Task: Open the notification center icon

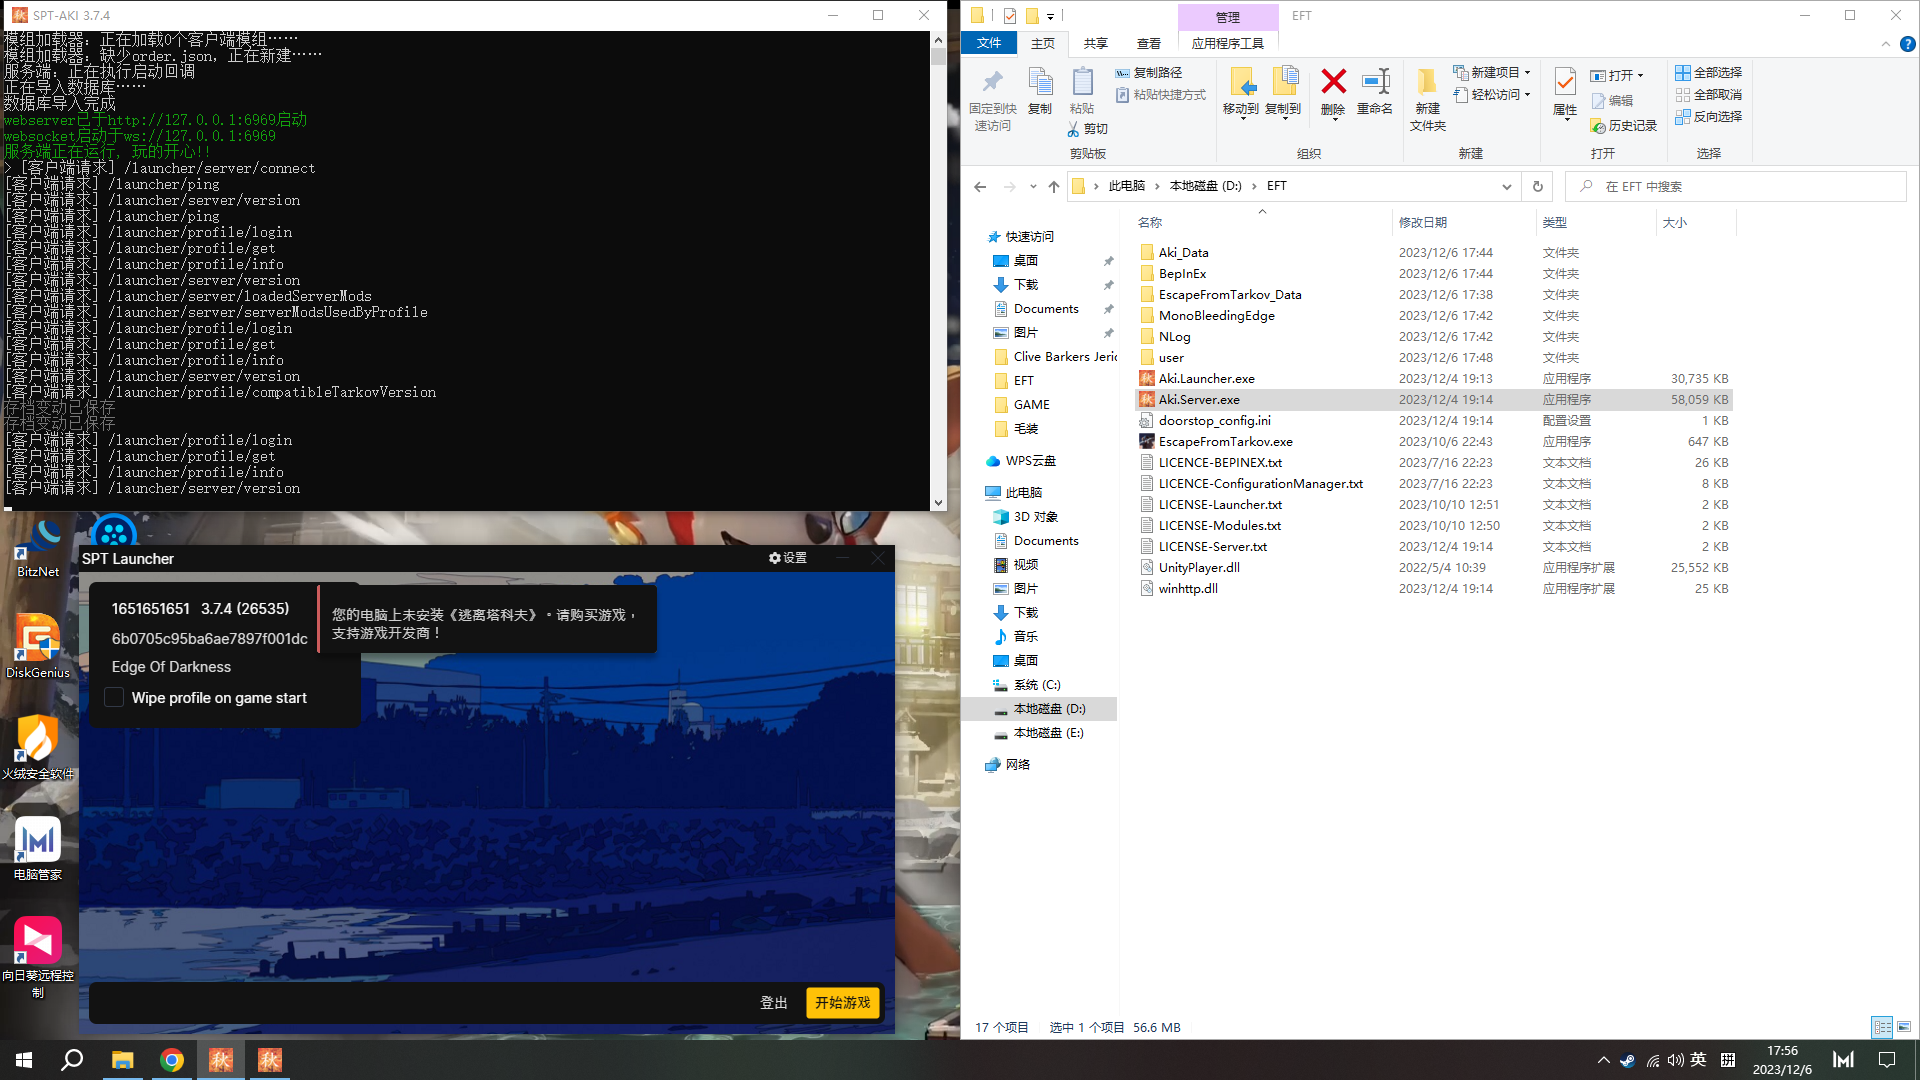Action: pos(1887,1060)
